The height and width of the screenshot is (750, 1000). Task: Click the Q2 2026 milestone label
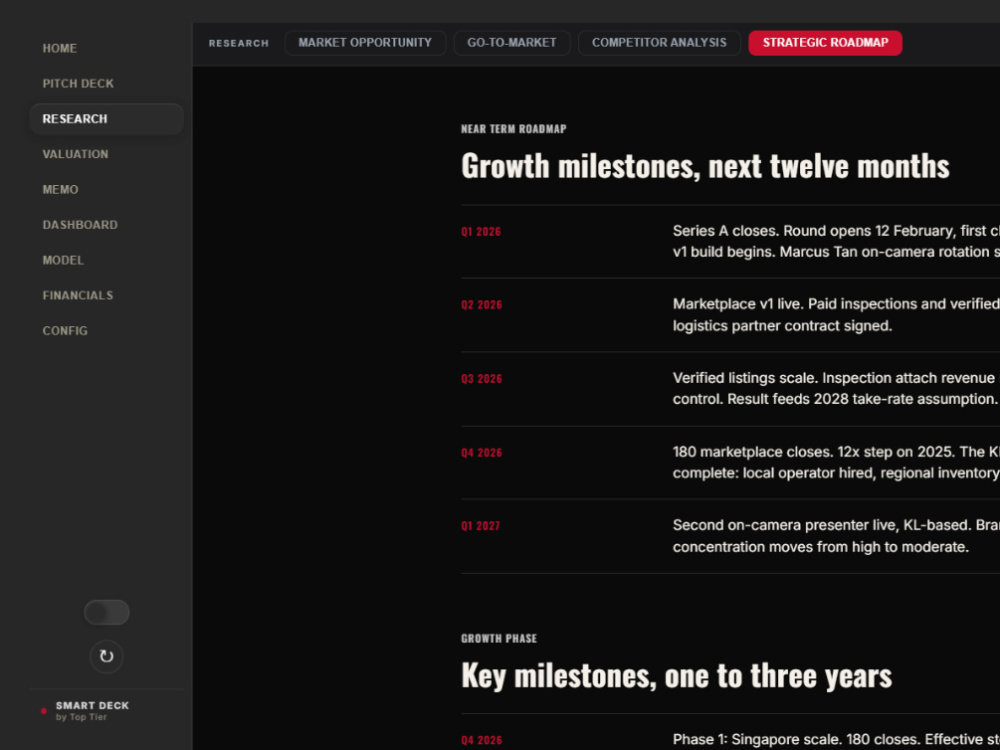tap(482, 305)
